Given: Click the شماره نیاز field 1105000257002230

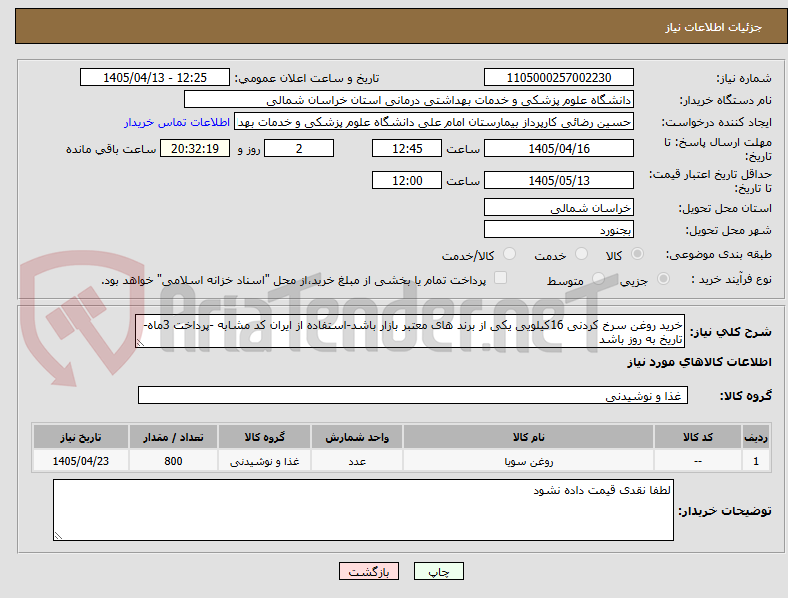Looking at the screenshot, I should pos(559,78).
